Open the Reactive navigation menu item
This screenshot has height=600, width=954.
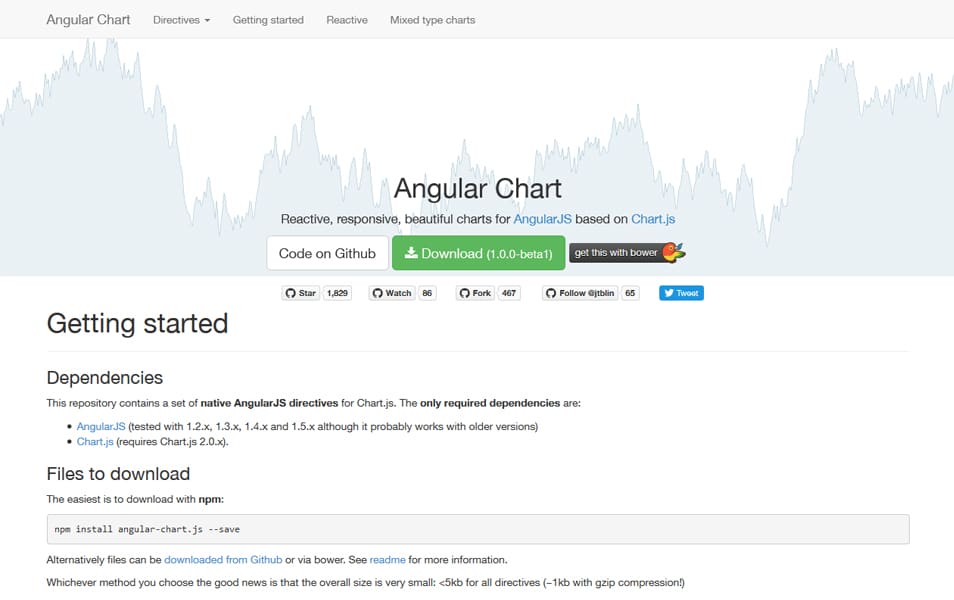346,19
